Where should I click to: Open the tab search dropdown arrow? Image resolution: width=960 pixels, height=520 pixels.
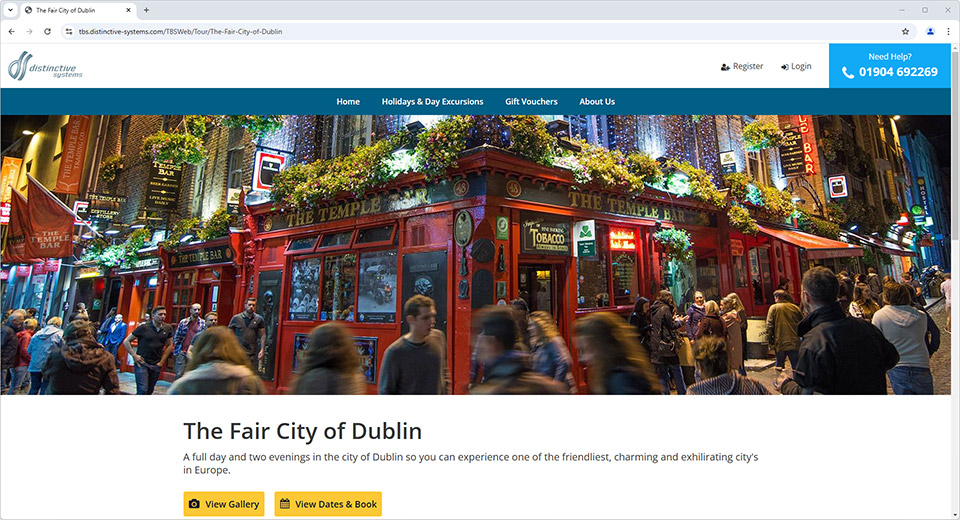click(x=10, y=10)
